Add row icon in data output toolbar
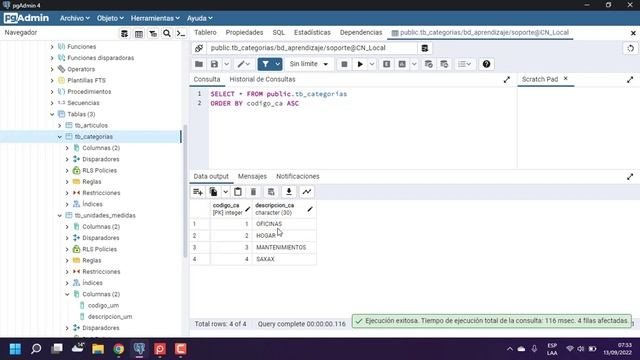Screen dimensions: 640x360 198,192
